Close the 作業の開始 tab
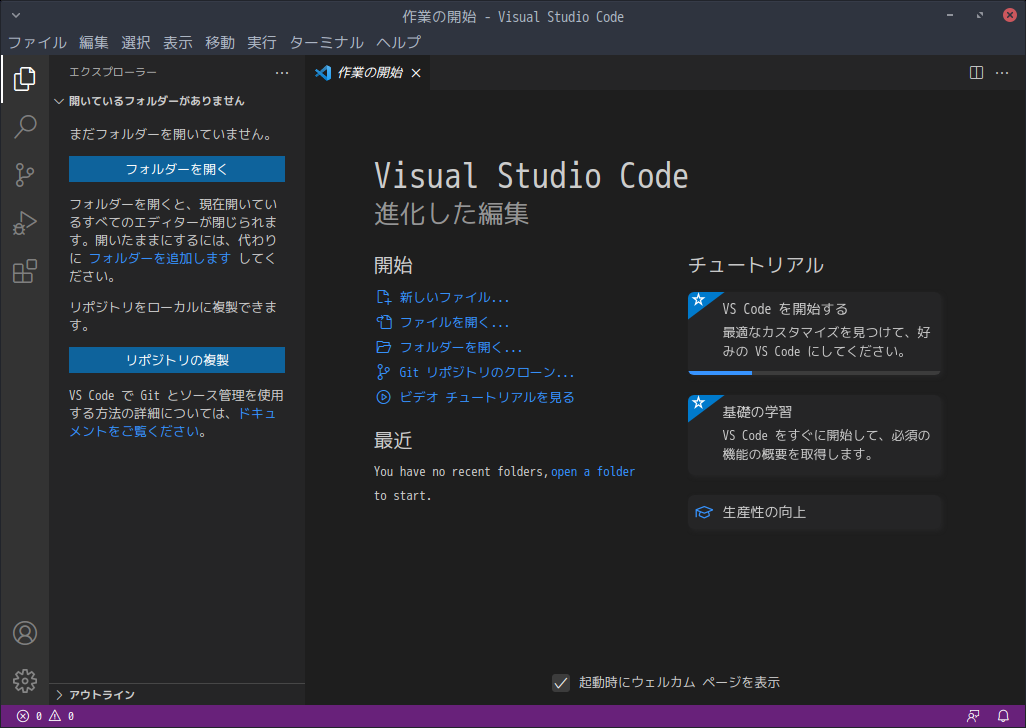The image size is (1026, 728). coord(416,73)
